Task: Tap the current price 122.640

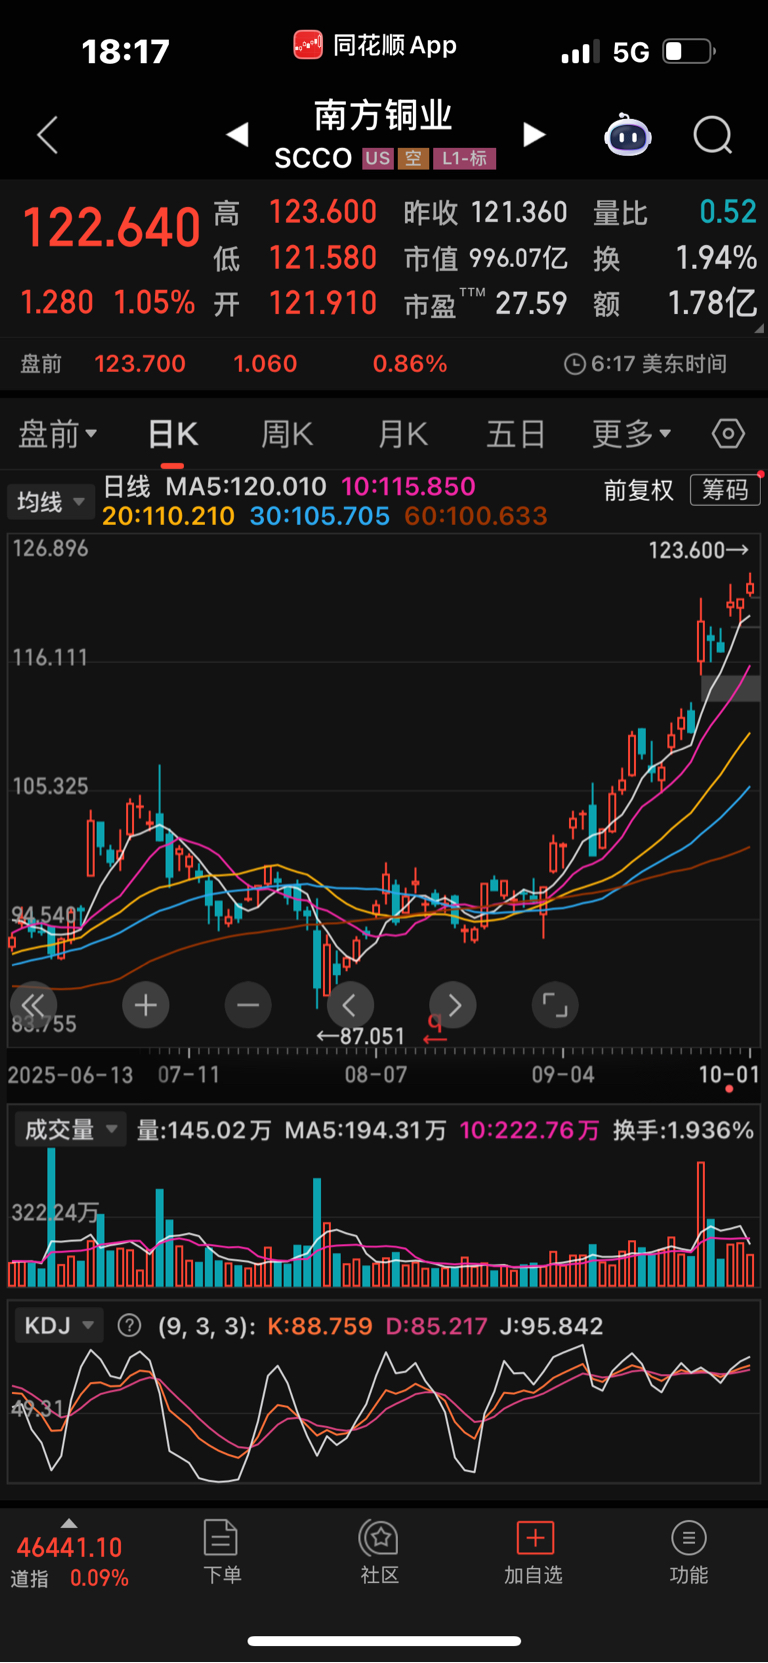Action: click(112, 228)
